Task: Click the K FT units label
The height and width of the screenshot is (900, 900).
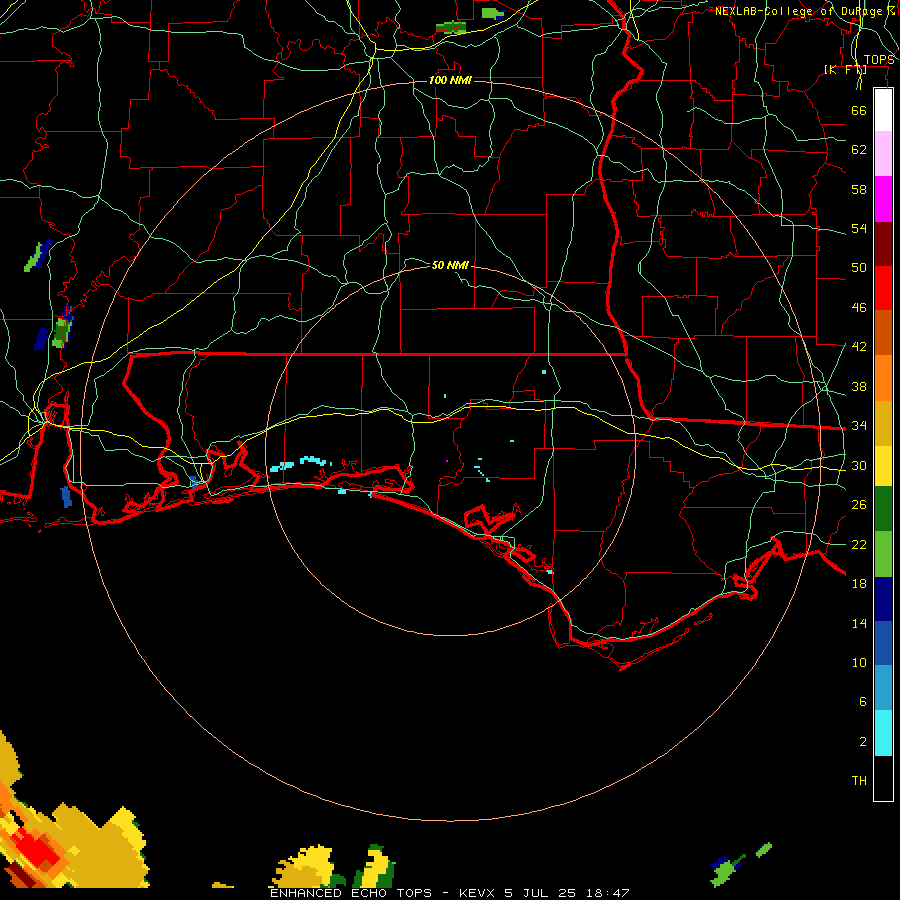Action: point(845,70)
